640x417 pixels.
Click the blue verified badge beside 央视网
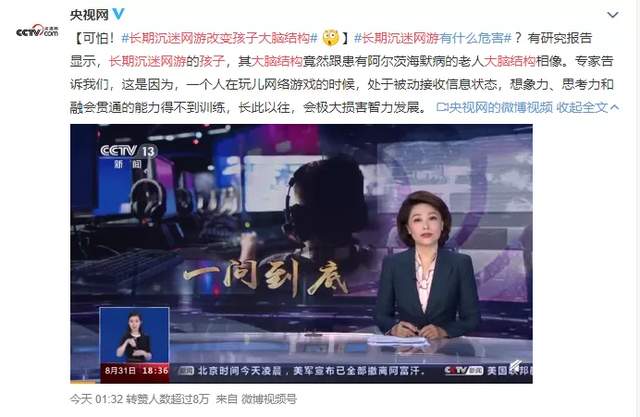click(118, 14)
